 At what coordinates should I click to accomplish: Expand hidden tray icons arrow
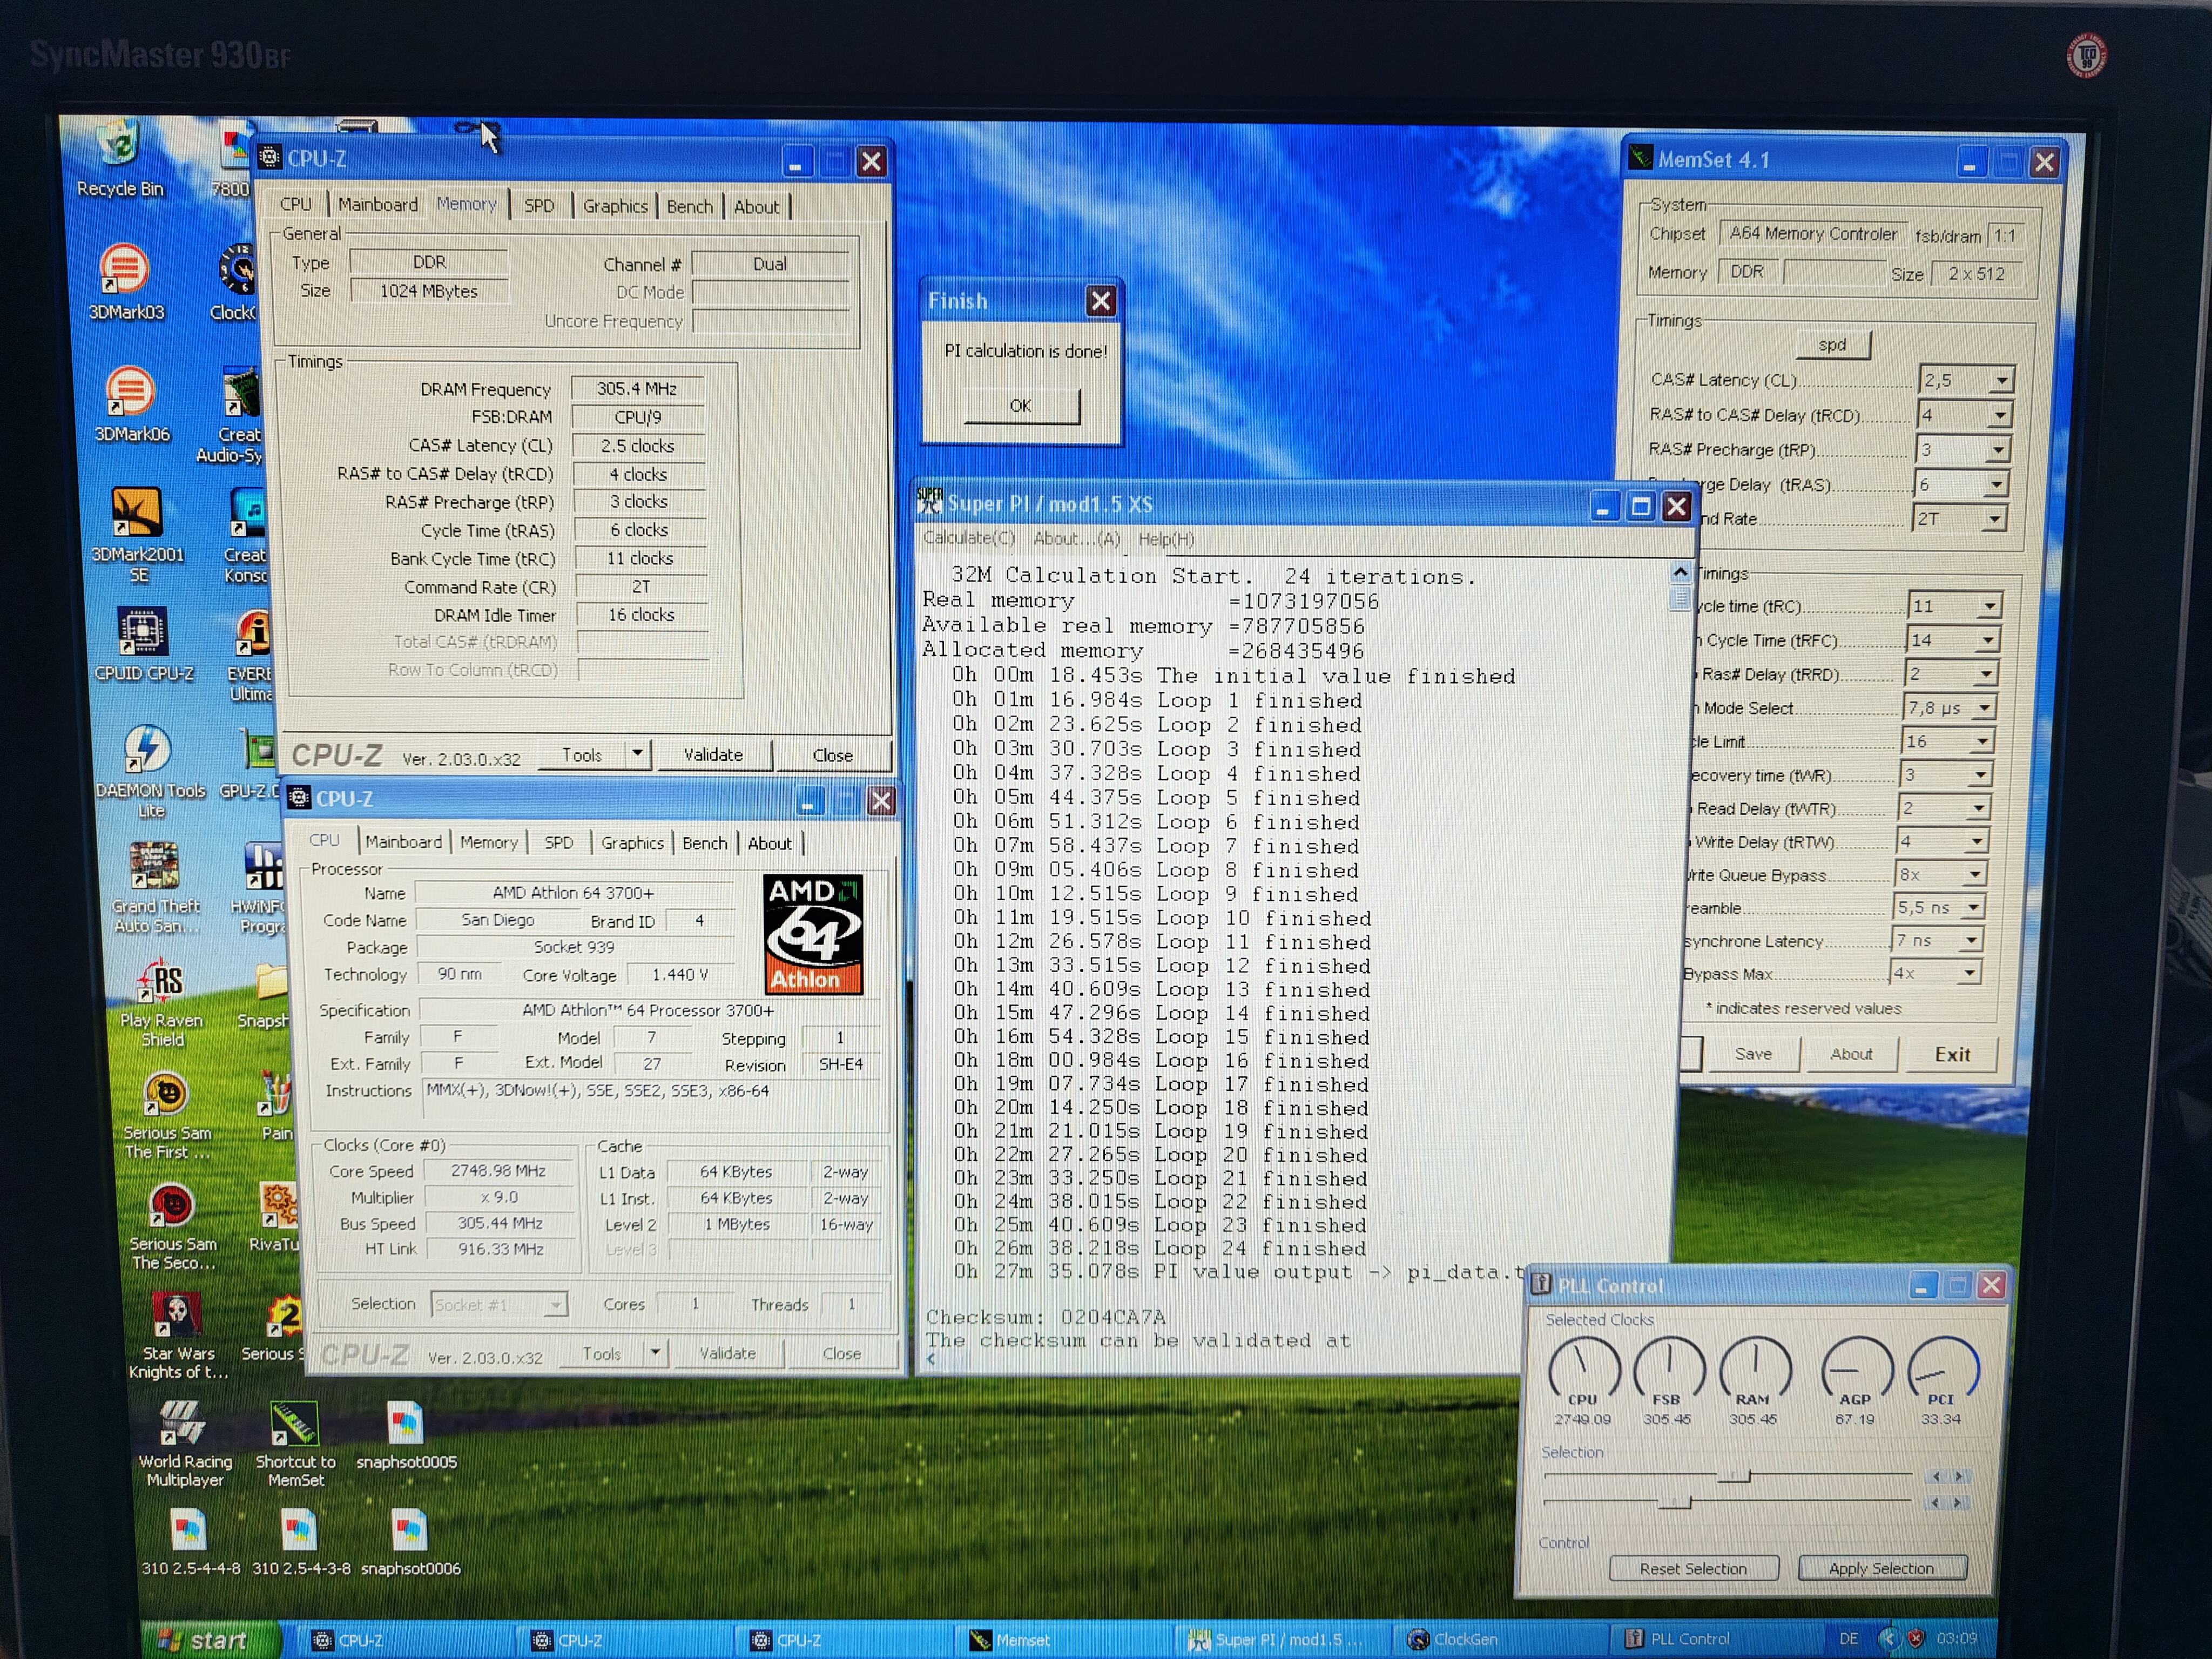click(1888, 1638)
